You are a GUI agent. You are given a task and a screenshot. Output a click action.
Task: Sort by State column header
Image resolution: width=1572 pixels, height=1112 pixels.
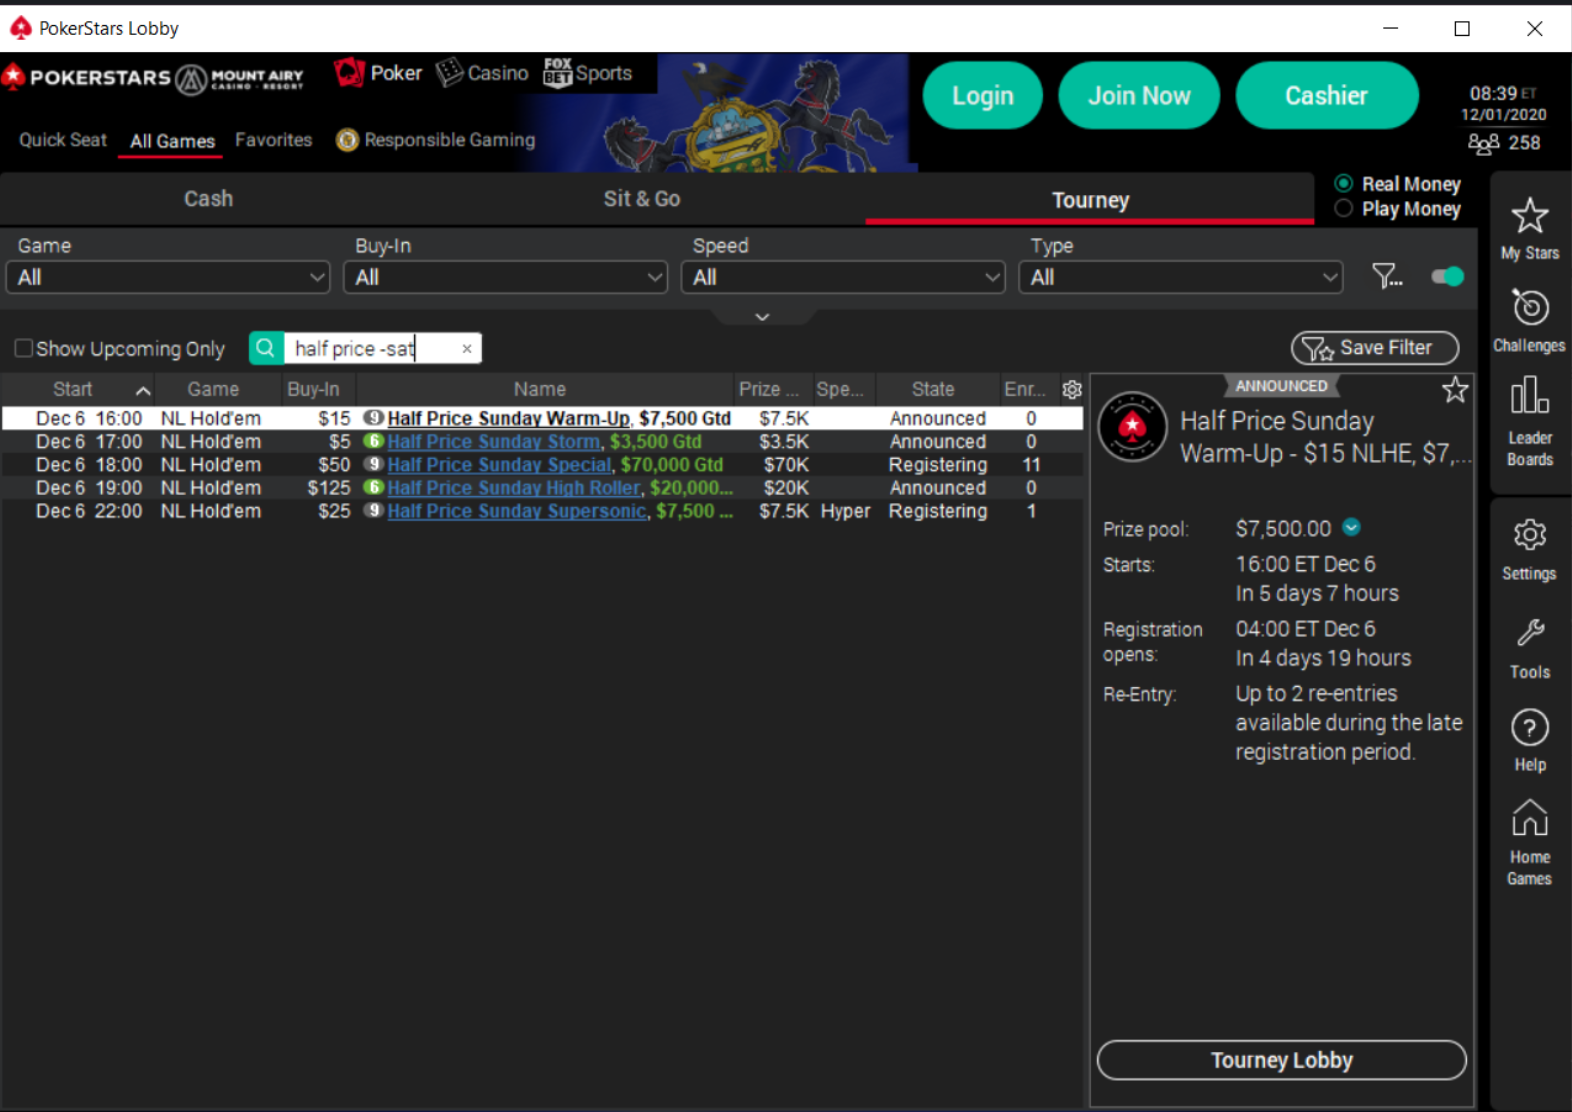pyautogui.click(x=933, y=389)
